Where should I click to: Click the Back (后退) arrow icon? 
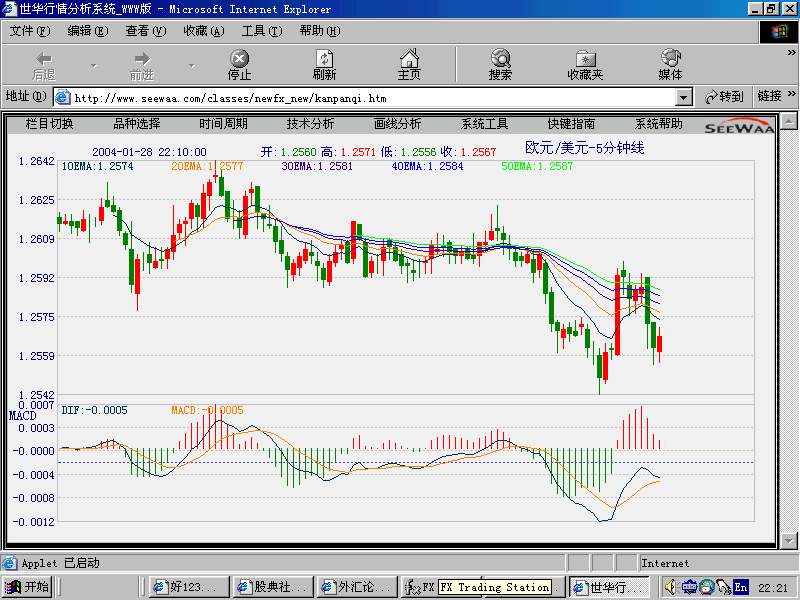44,58
